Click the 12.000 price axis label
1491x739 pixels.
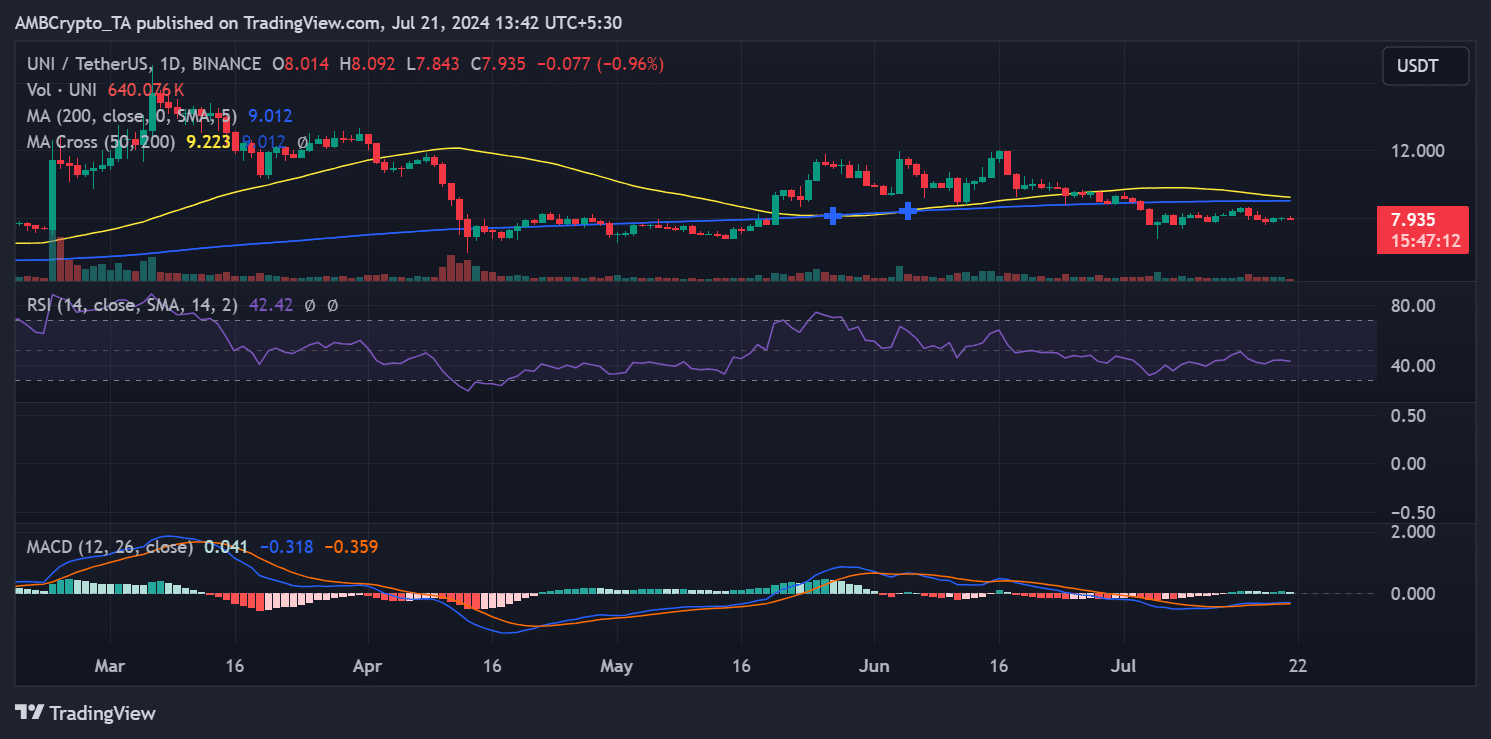click(x=1419, y=151)
